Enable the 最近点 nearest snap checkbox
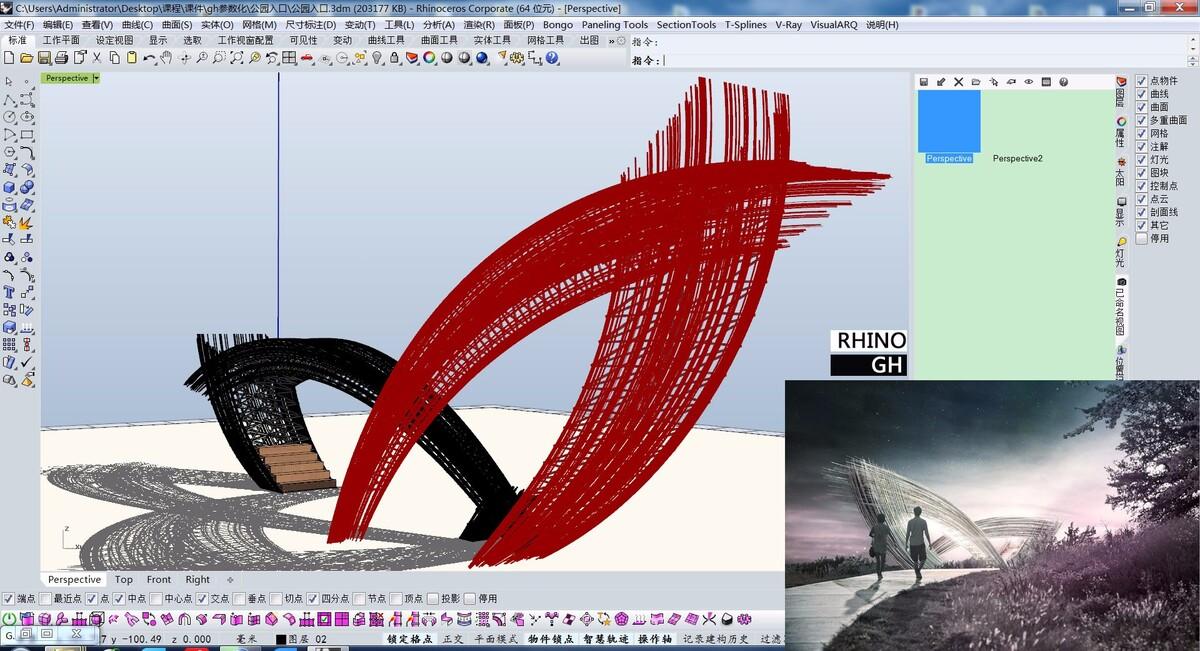The width and height of the screenshot is (1200, 651). click(47, 599)
